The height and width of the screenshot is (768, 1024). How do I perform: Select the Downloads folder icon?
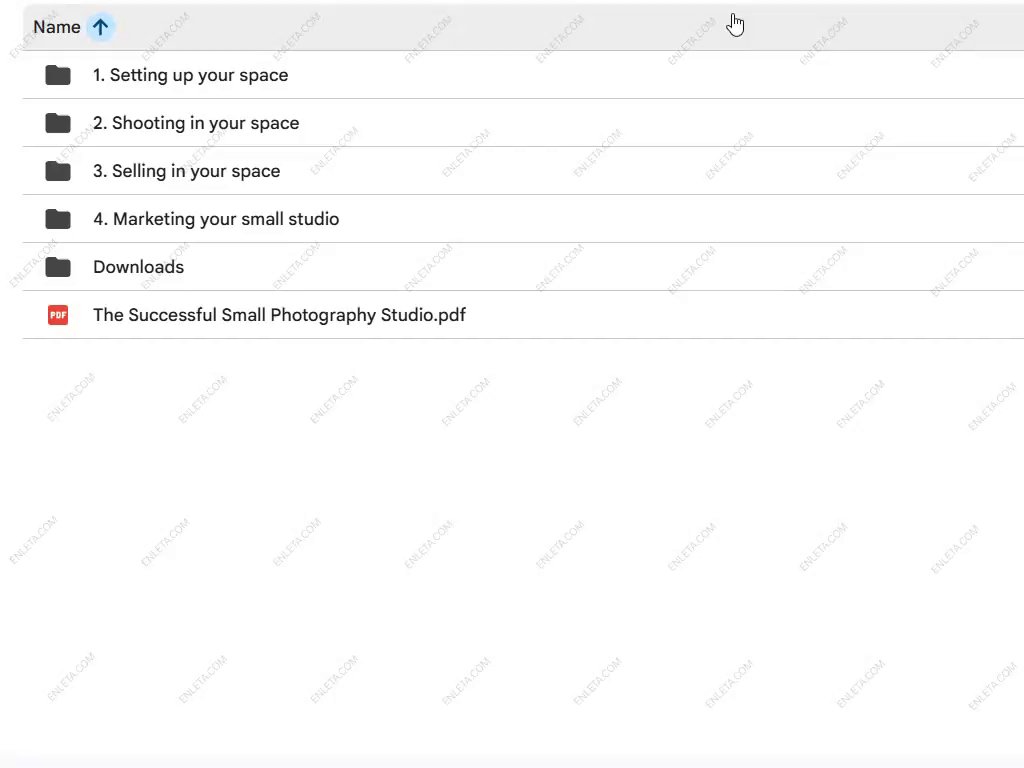tap(58, 267)
